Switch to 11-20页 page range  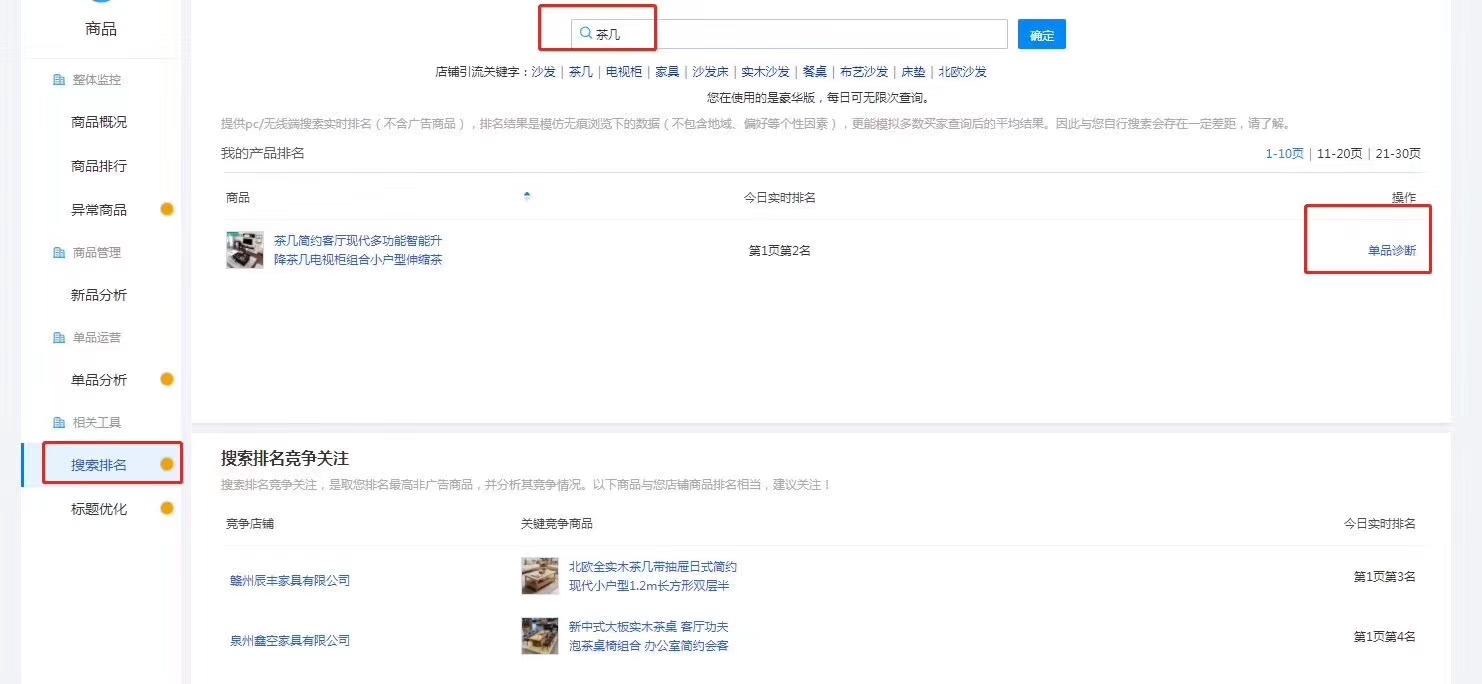[1340, 153]
